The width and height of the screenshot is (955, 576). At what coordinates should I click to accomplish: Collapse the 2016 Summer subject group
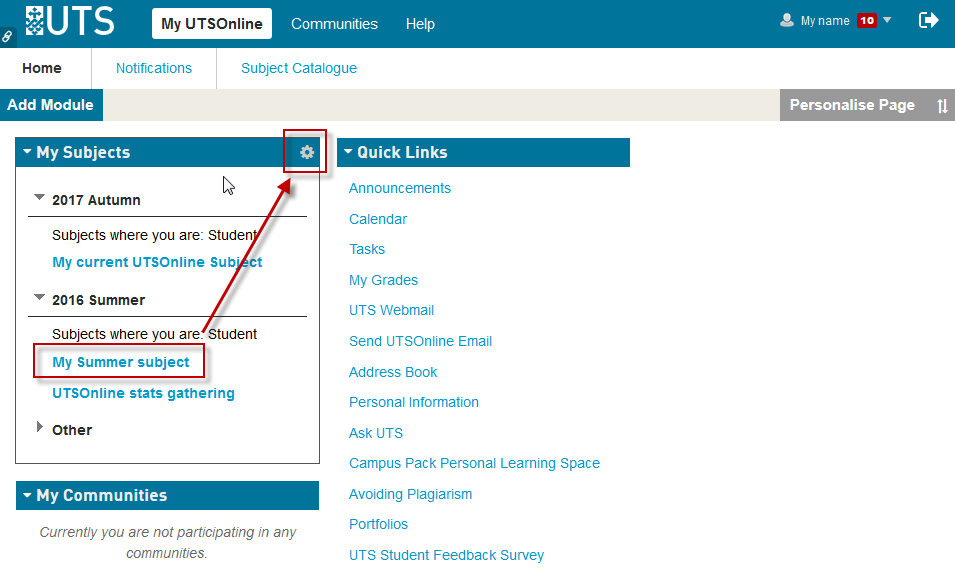click(x=40, y=298)
